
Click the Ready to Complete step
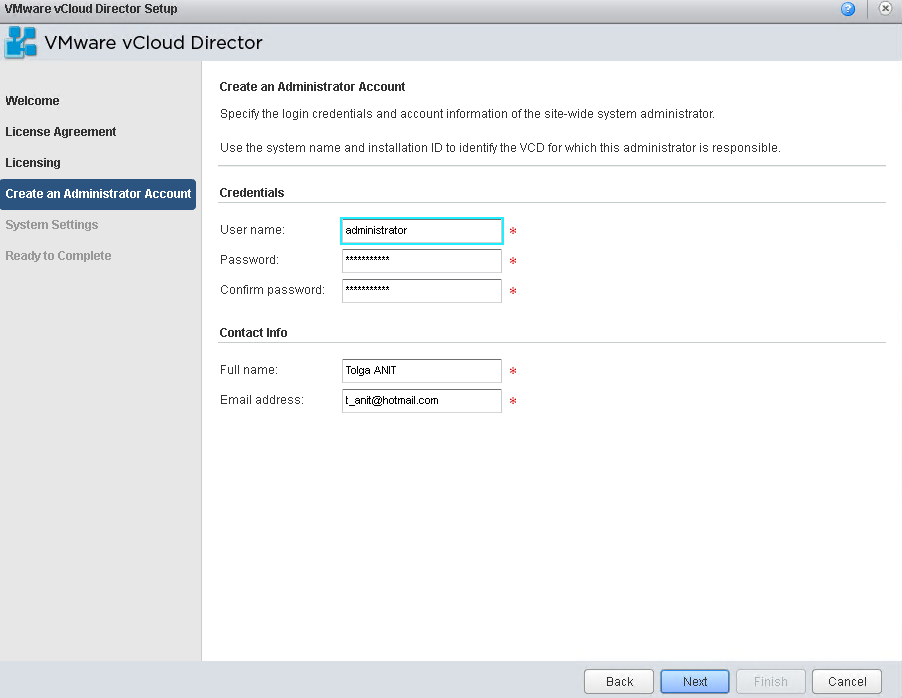coord(58,256)
